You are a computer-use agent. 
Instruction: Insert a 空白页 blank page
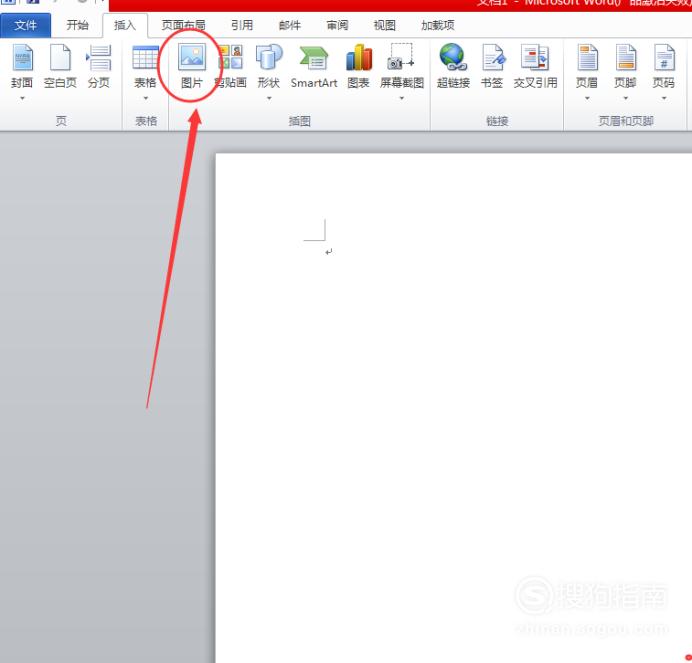pos(60,66)
